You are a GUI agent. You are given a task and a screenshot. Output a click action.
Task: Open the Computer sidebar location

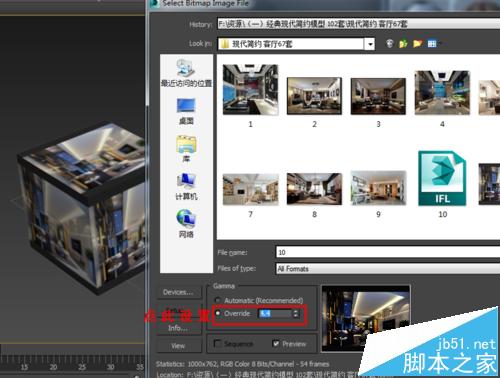click(186, 187)
